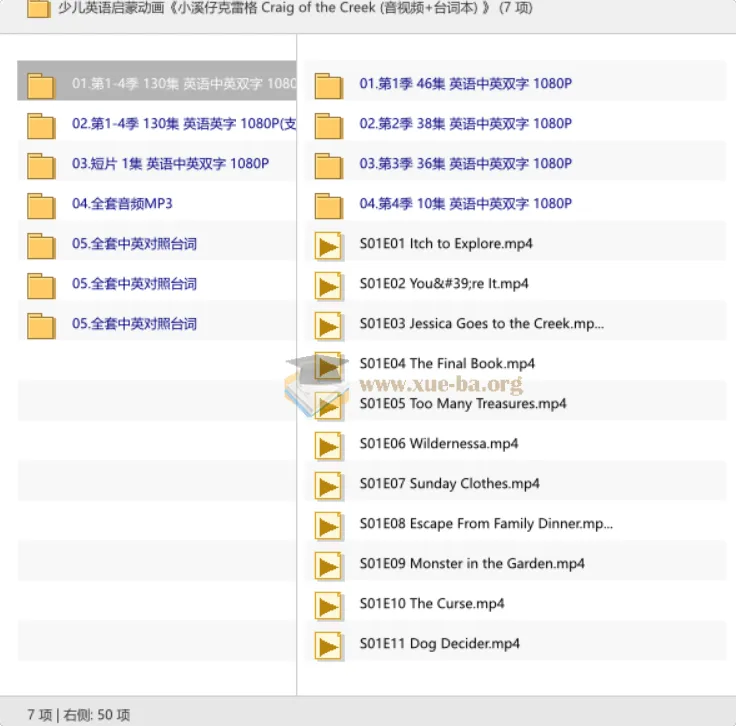The width and height of the screenshot is (736, 726).
Task: Click the header title '少儿英语启蒙动画《小溪仔克雷格 Craig of the Creek'
Action: [217, 8]
